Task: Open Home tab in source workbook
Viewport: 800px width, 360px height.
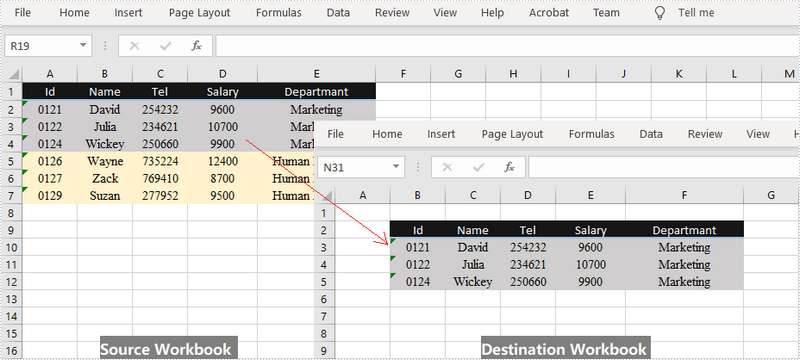Action: coord(74,13)
